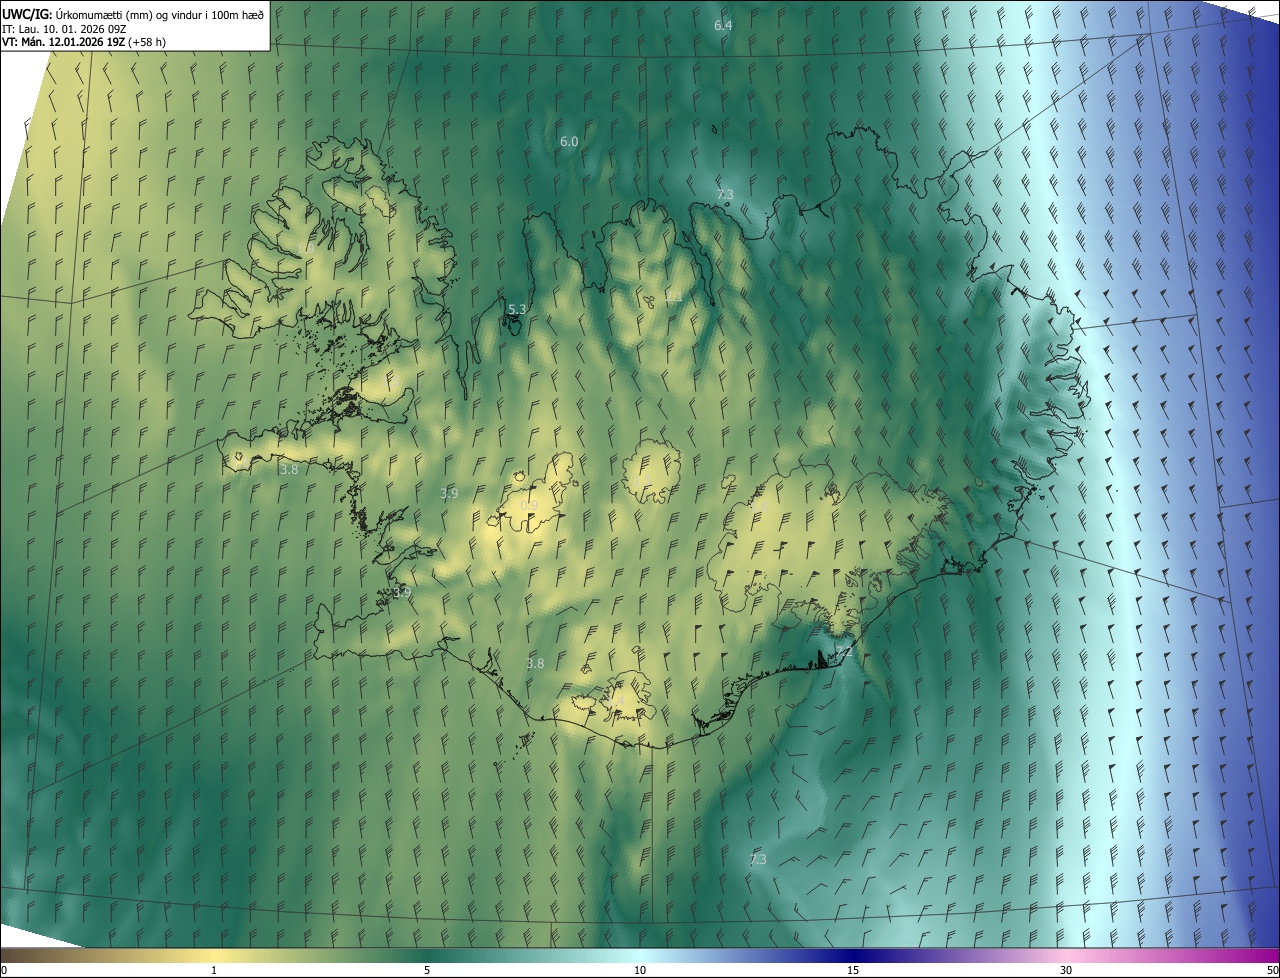The height and width of the screenshot is (978, 1280).
Task: Click the valid time 'VT: Mán. 12.01.2026 19Z (+58 h)'
Action: [x=84, y=42]
